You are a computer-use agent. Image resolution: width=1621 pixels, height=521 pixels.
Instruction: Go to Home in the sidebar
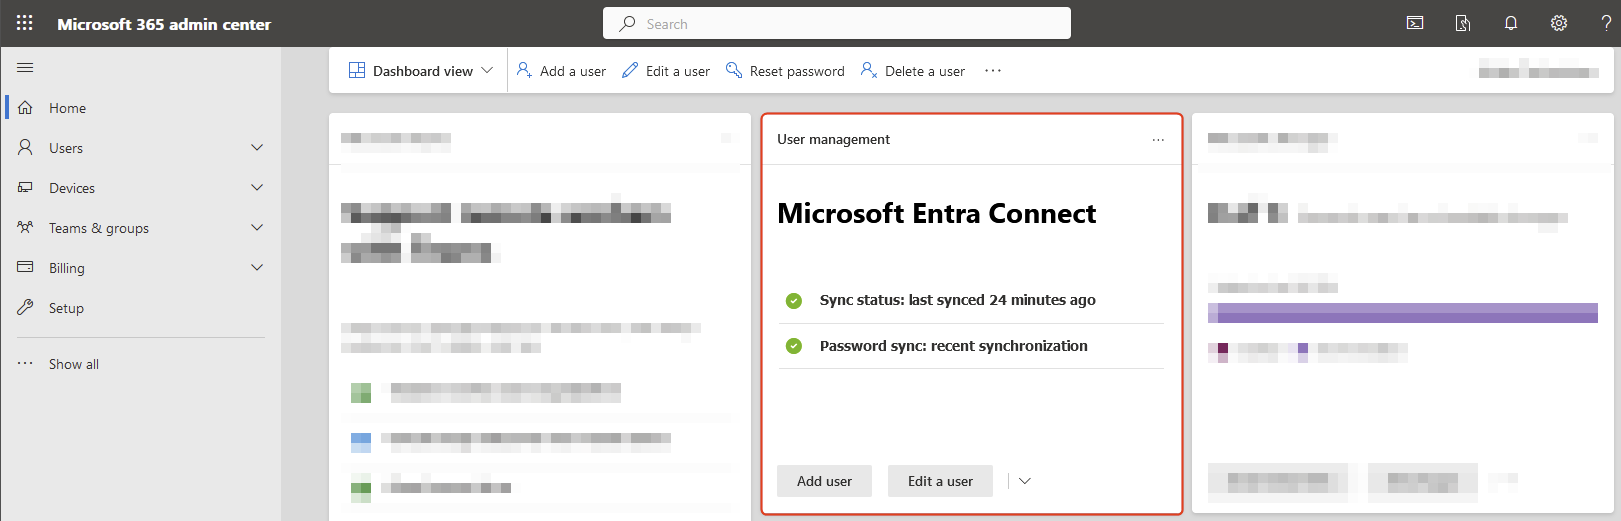67,108
